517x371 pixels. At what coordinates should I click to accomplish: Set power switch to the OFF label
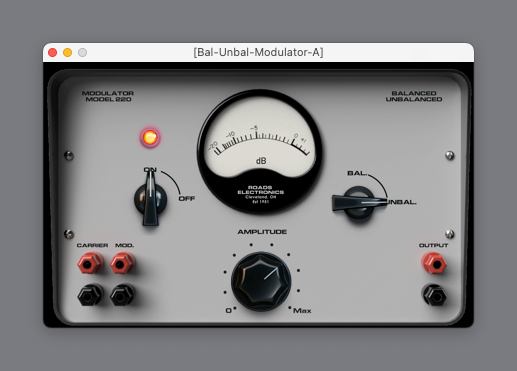tap(187, 199)
